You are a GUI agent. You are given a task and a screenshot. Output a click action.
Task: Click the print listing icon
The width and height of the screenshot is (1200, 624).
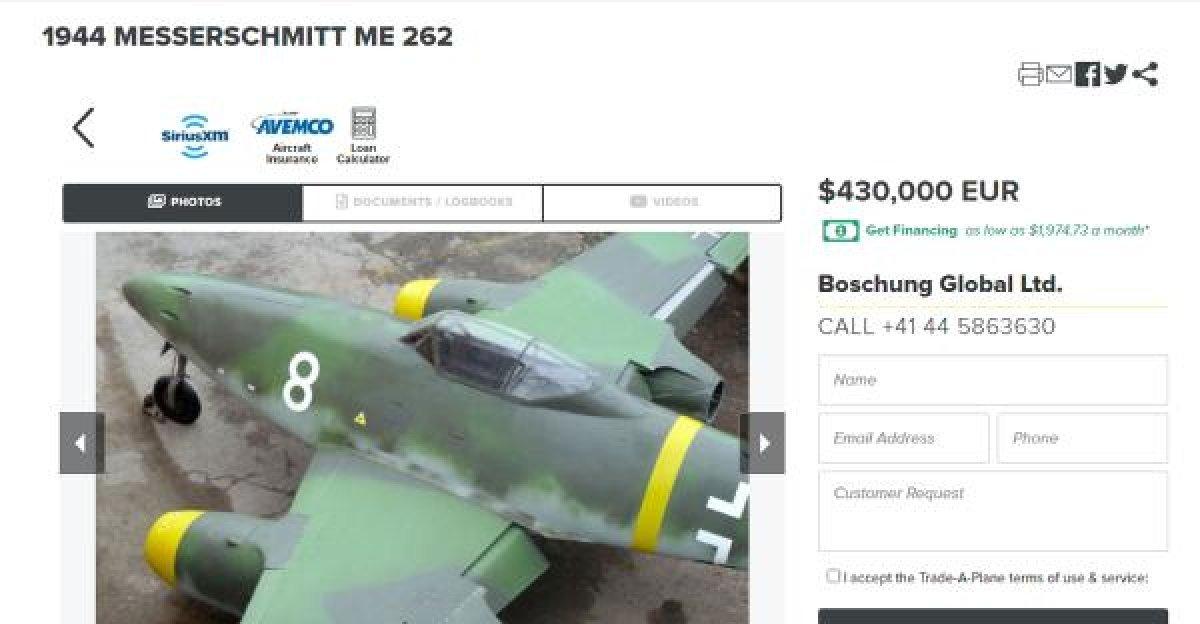[1030, 75]
